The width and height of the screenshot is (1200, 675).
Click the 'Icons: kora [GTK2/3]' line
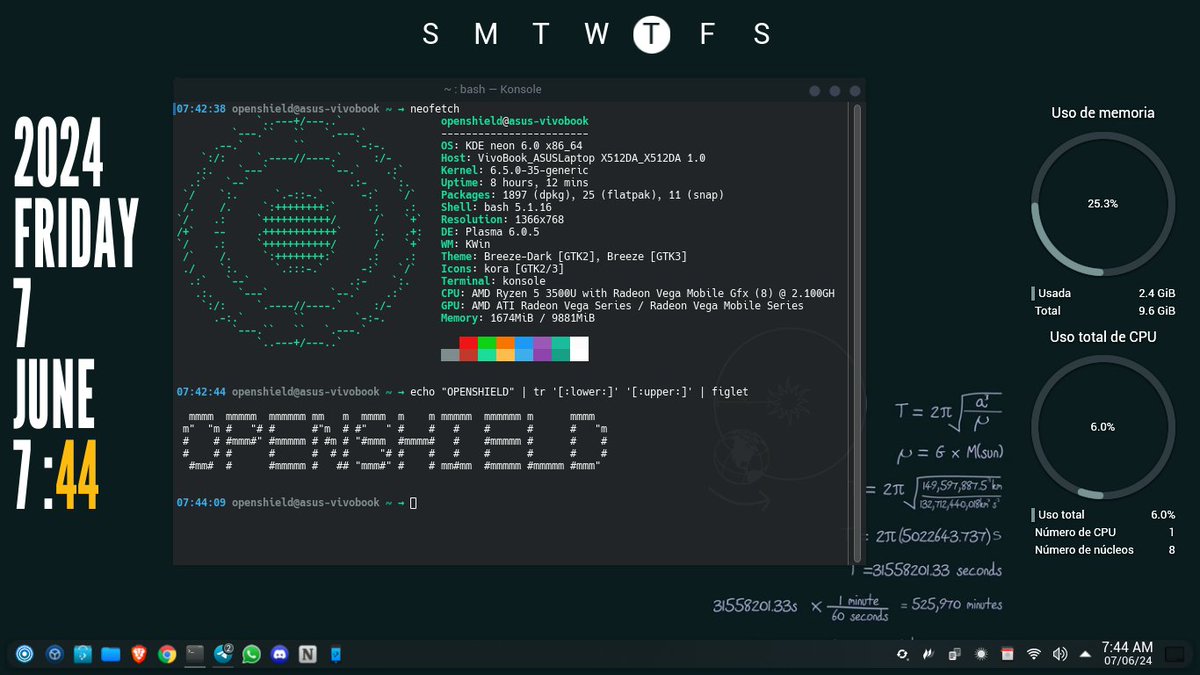[x=502, y=269]
